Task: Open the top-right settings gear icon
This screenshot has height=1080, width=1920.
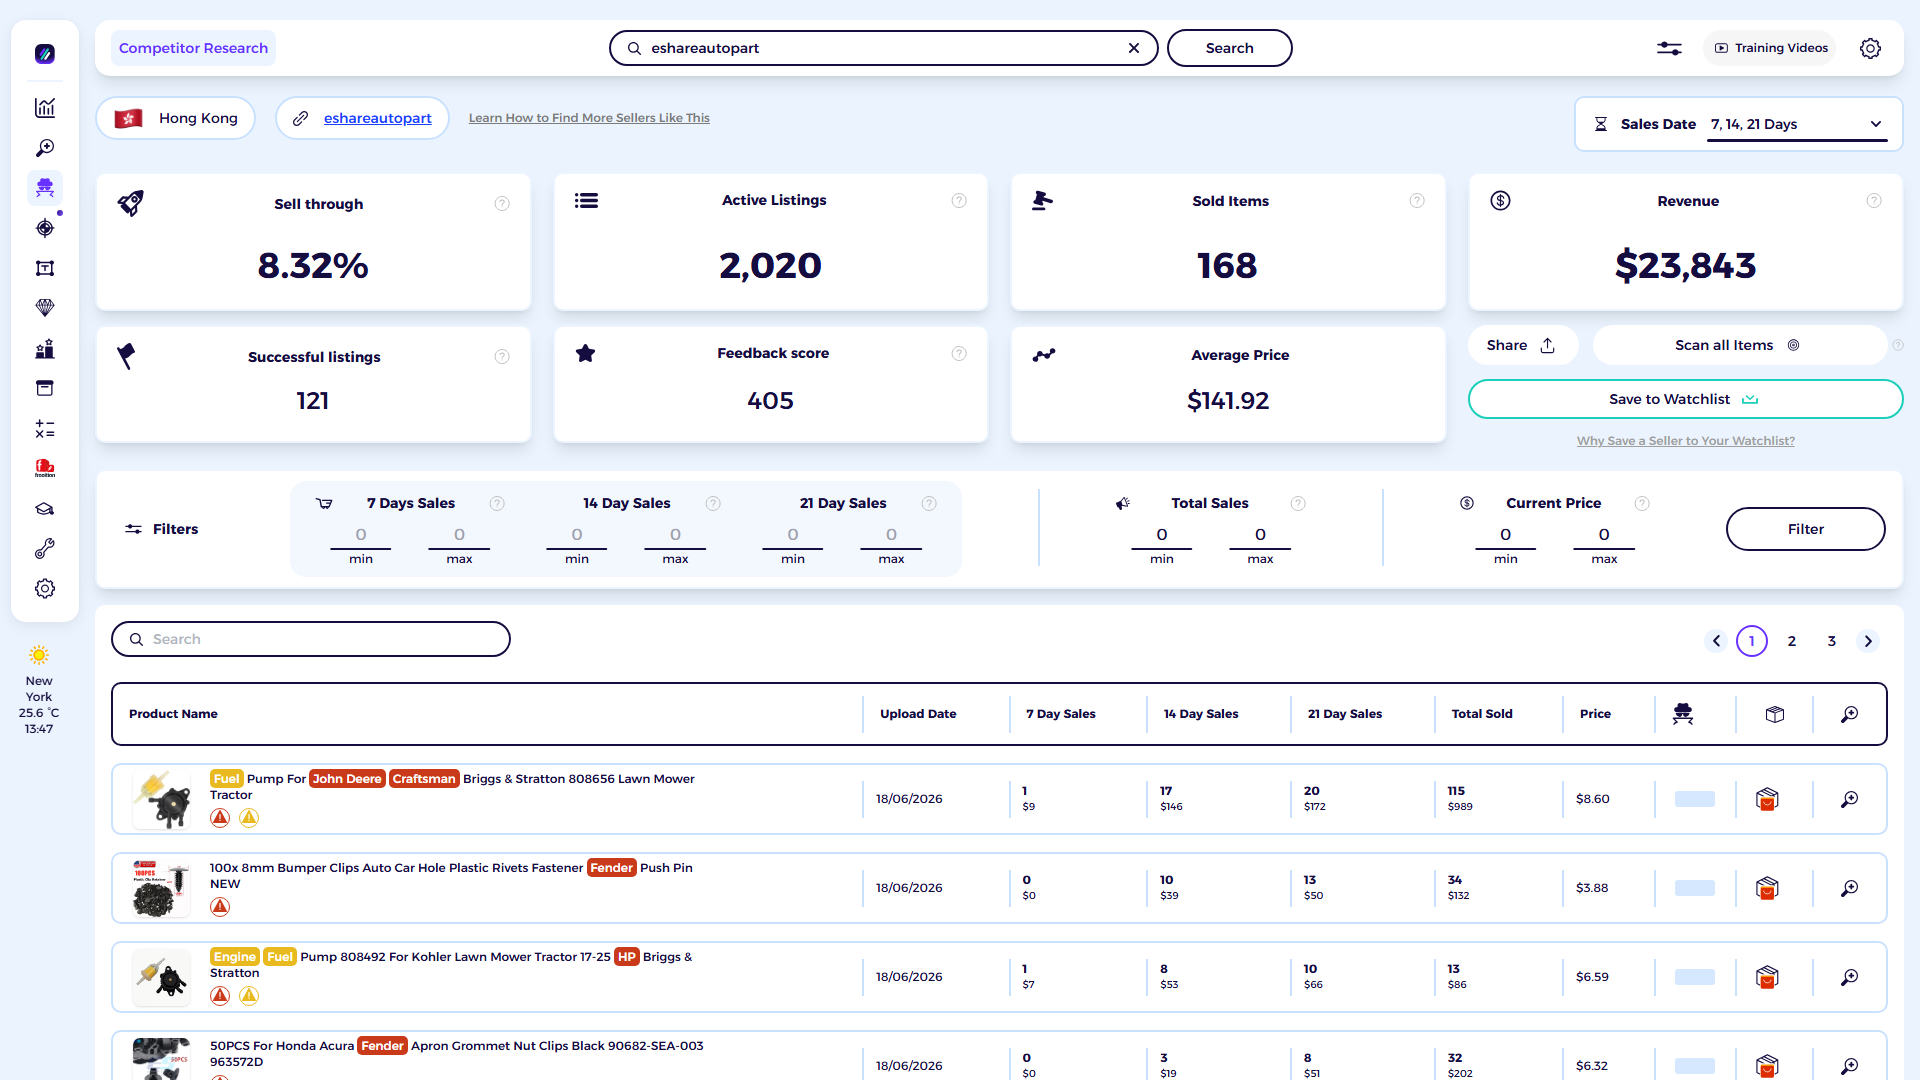Action: pos(1870,48)
